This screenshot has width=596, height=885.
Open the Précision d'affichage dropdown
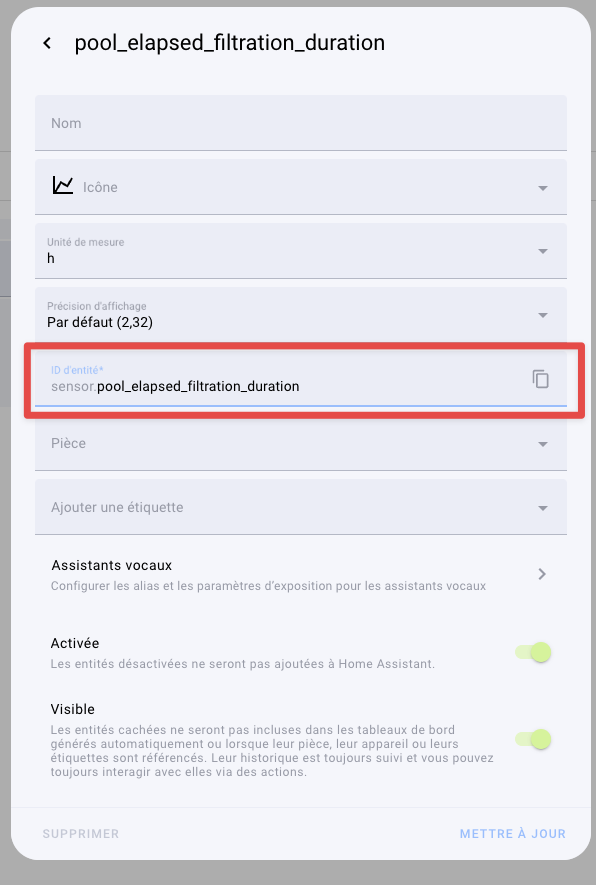[x=301, y=314]
